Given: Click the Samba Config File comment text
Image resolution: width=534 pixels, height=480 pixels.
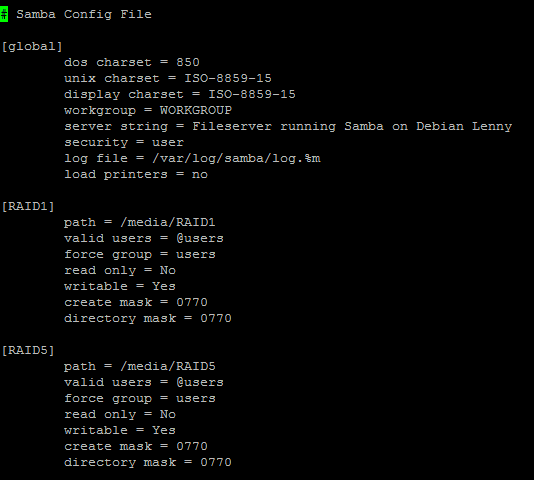Looking at the screenshot, I should (84, 14).
